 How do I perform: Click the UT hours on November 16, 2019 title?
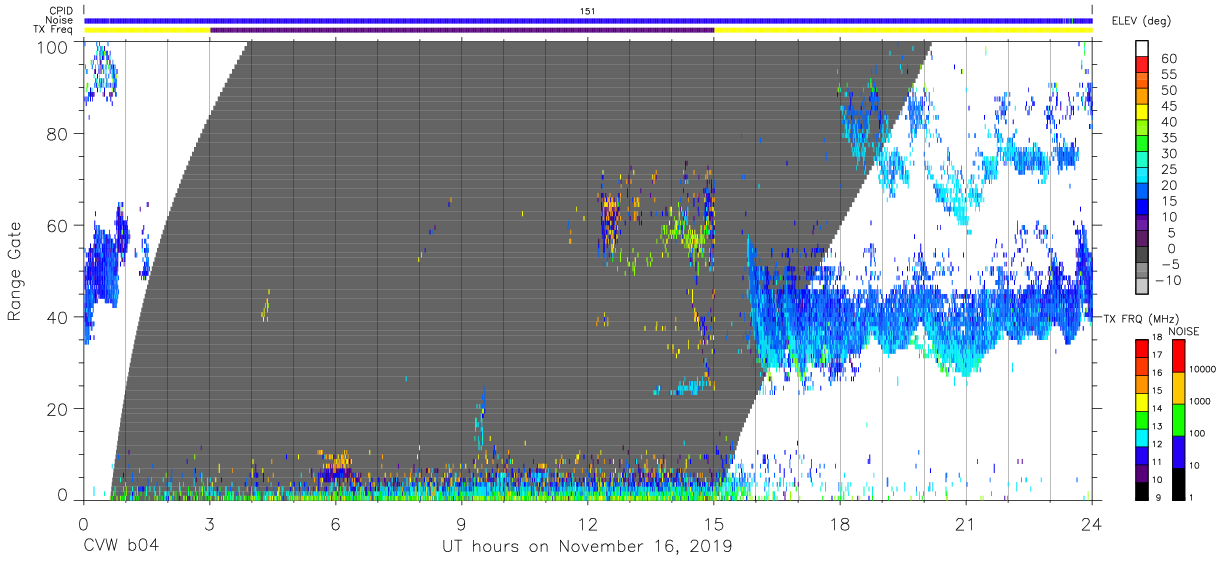click(587, 547)
